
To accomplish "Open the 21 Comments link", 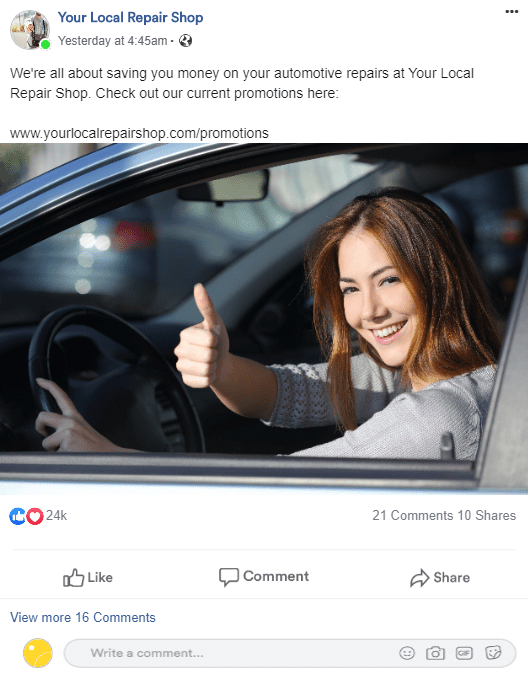I will point(412,516).
